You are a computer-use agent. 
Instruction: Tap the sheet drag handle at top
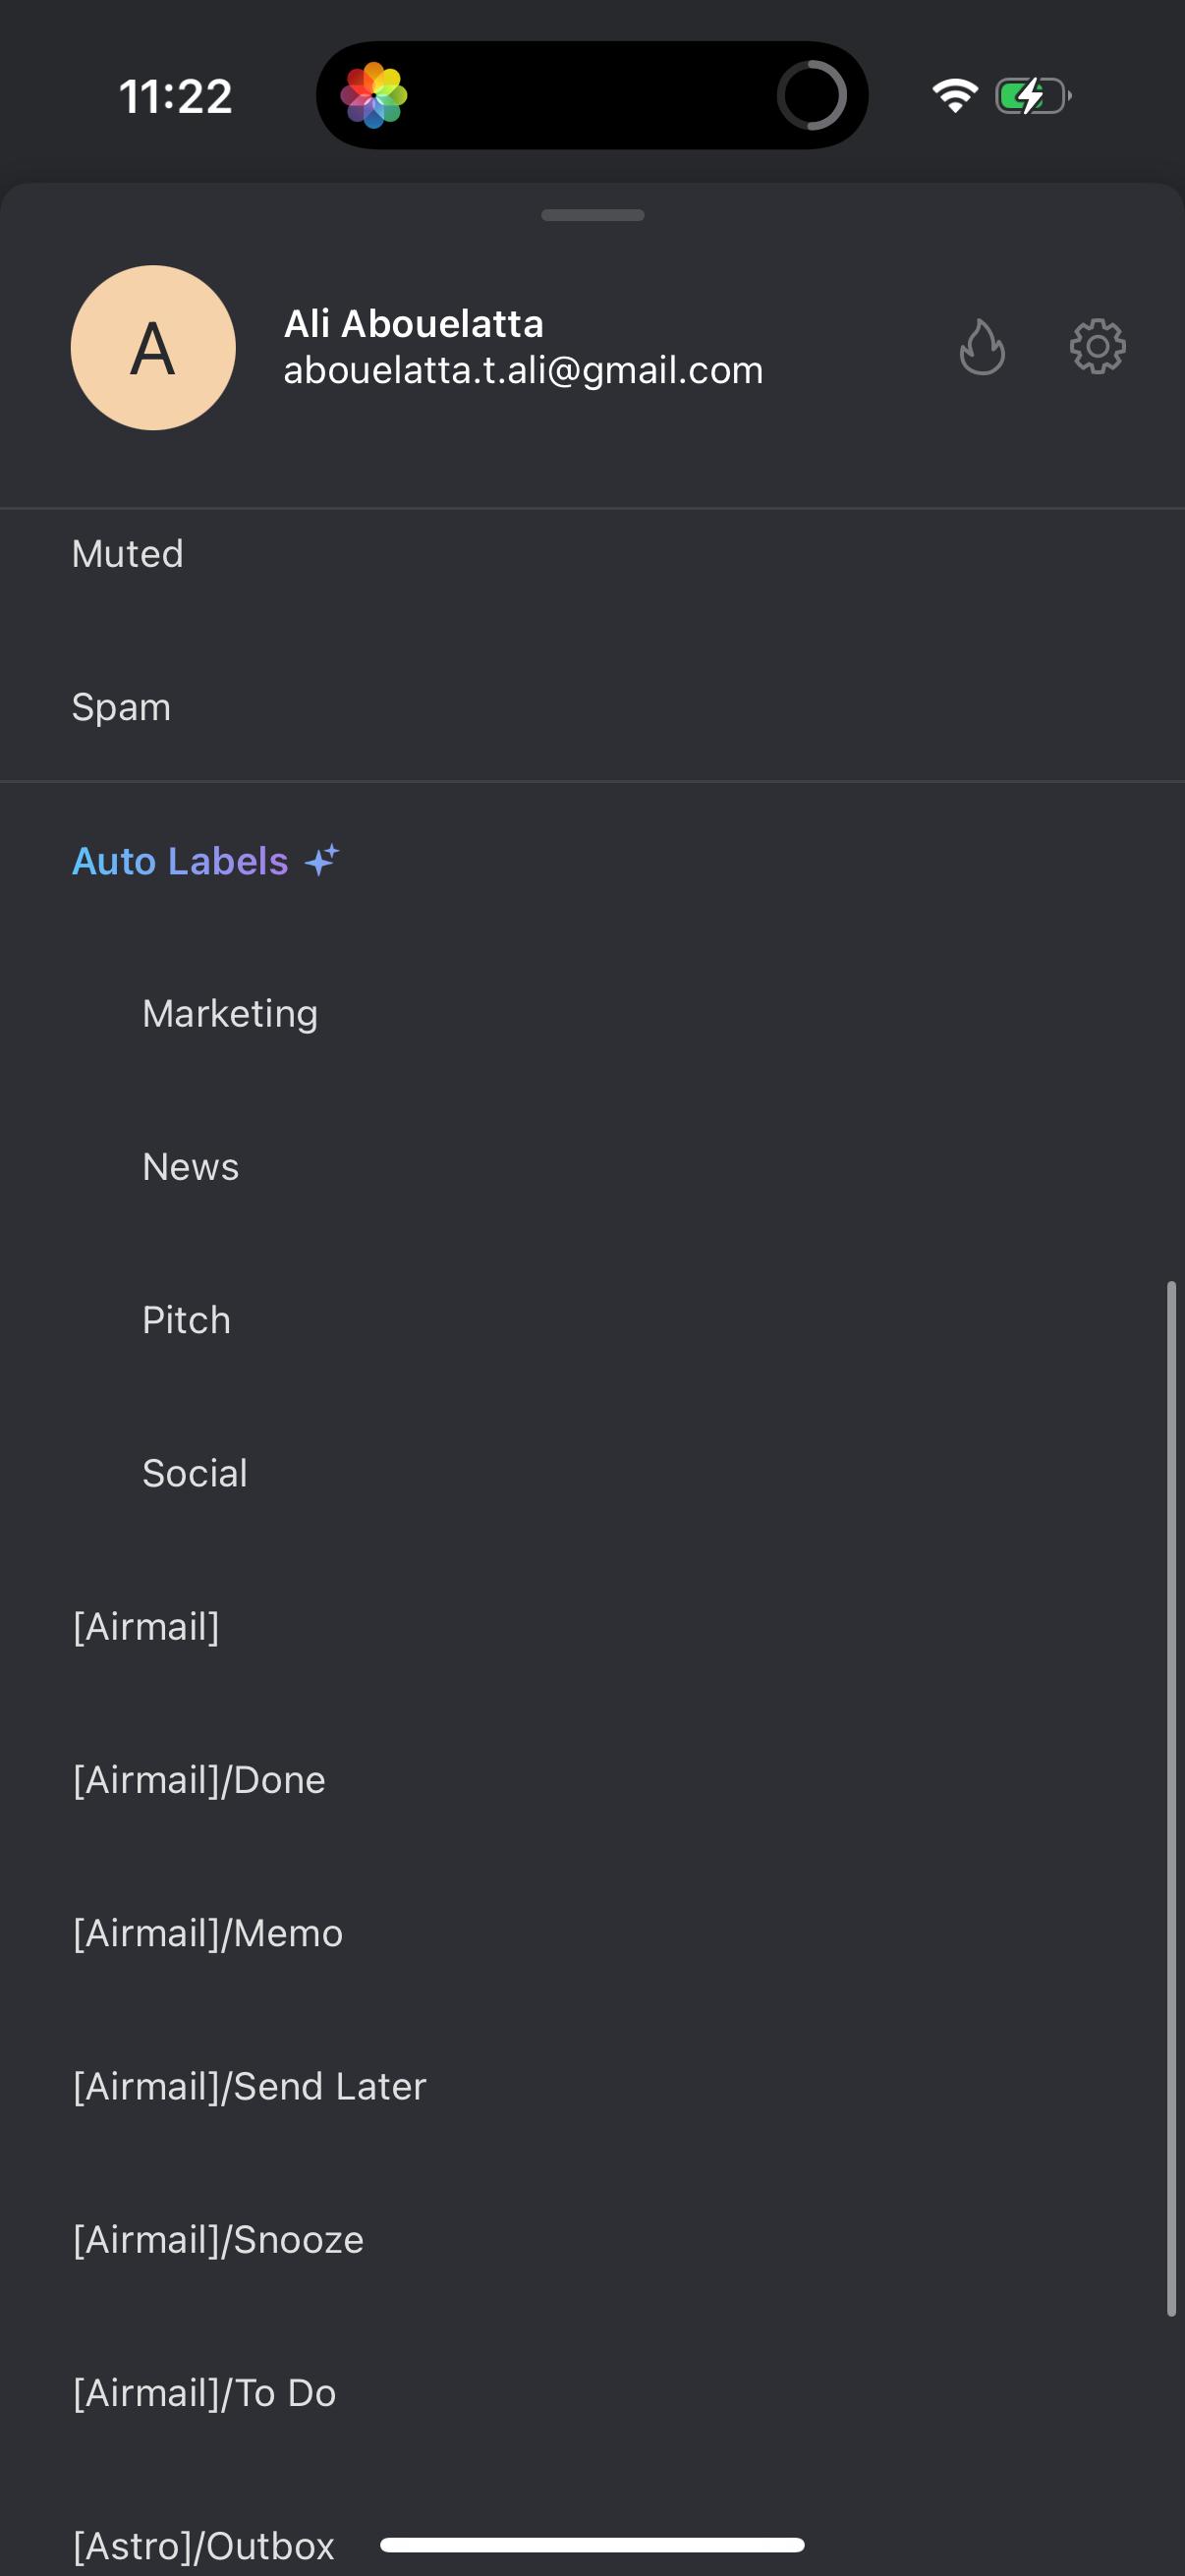(x=592, y=215)
